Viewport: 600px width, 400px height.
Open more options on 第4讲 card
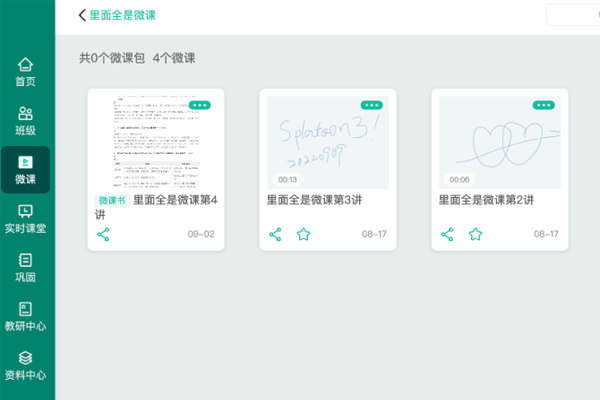point(199,104)
